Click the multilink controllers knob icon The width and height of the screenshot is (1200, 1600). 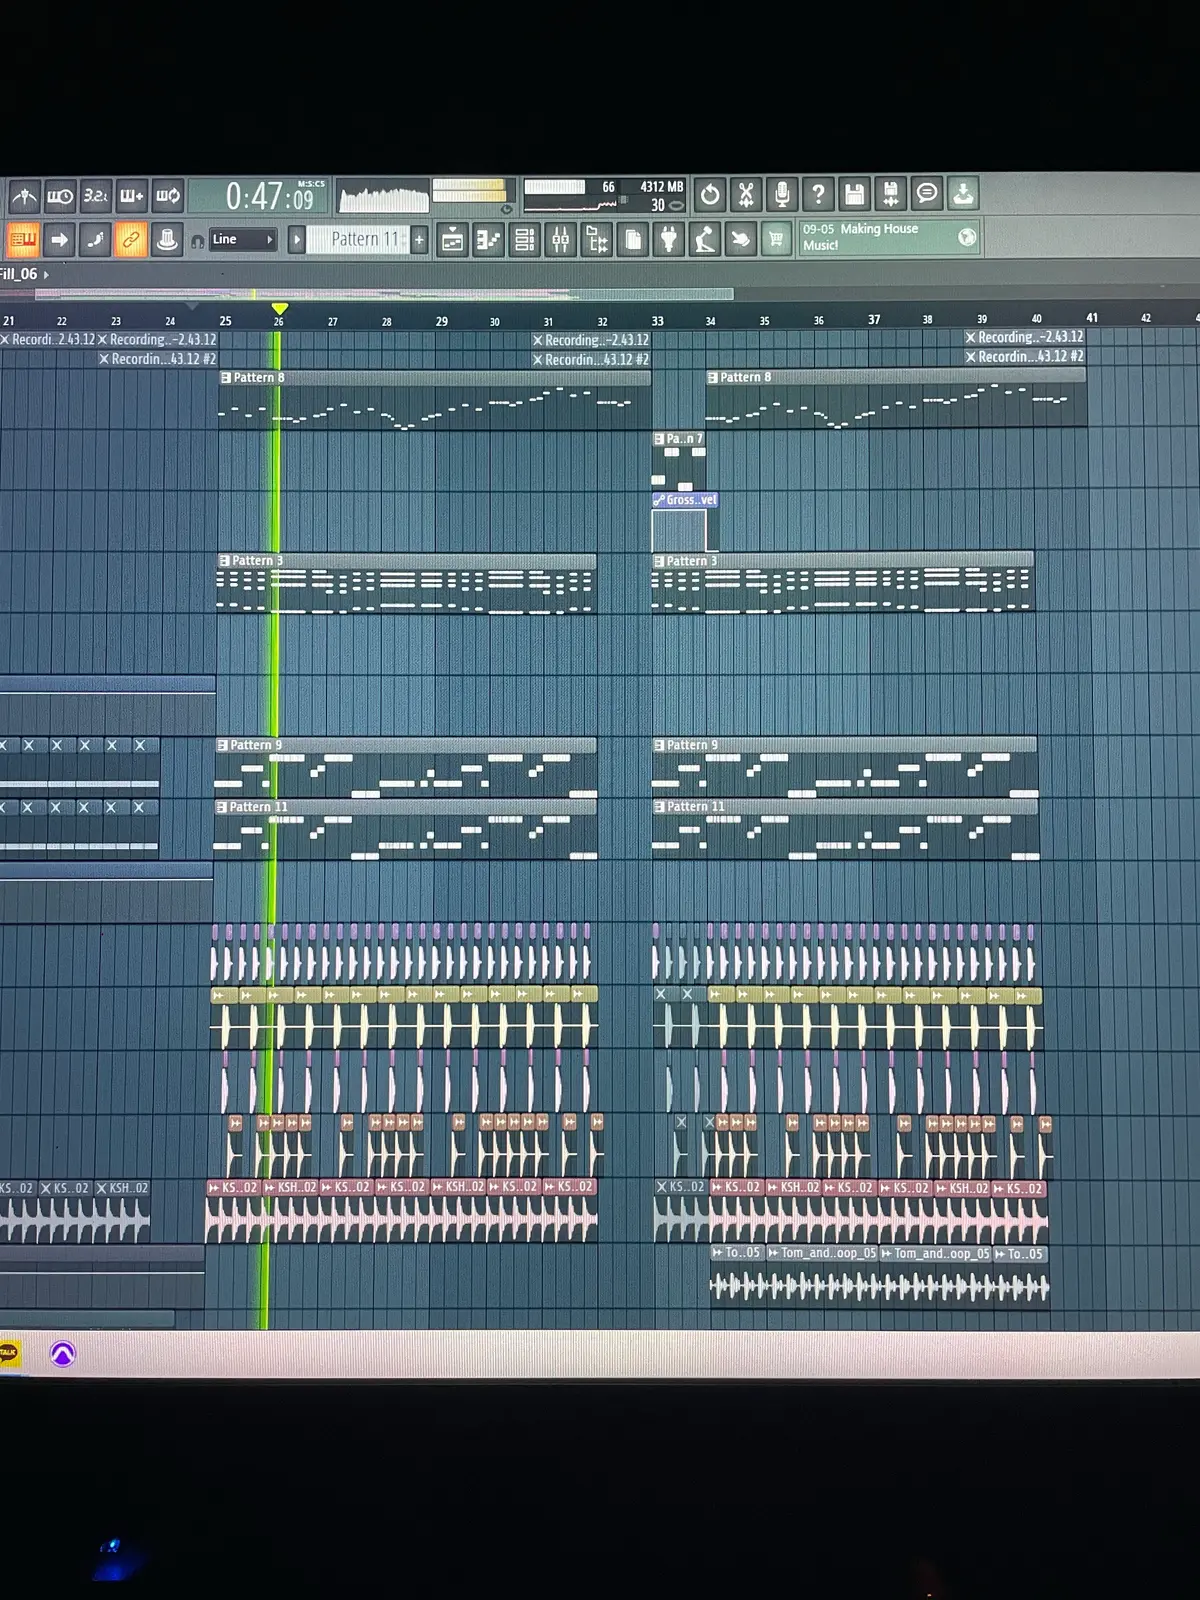coord(167,239)
